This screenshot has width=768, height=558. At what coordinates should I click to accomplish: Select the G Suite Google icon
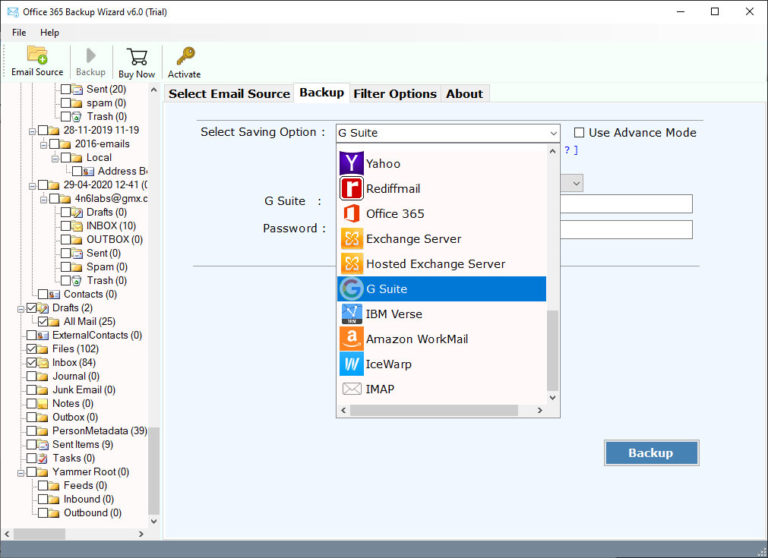(x=351, y=289)
